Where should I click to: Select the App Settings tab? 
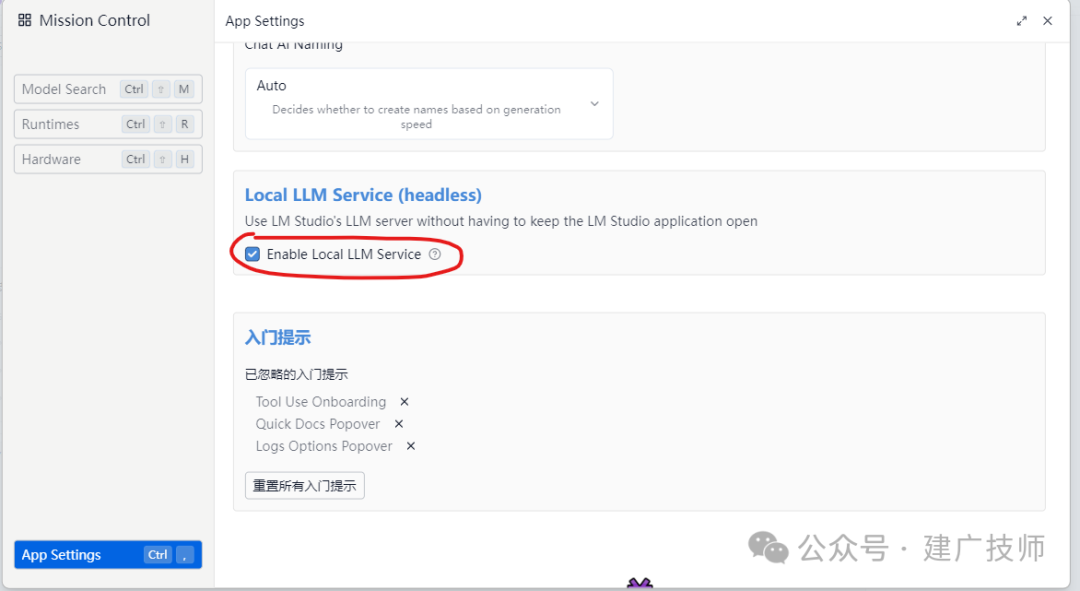[x=108, y=554]
